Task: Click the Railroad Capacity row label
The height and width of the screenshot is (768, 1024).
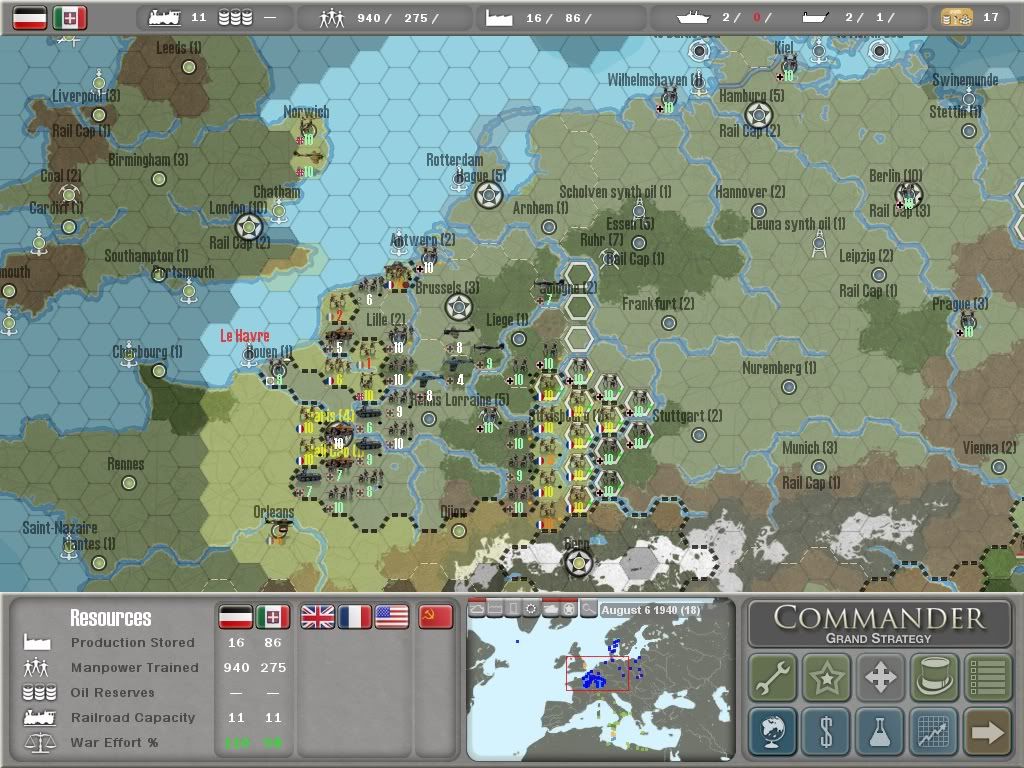Action: coord(133,717)
